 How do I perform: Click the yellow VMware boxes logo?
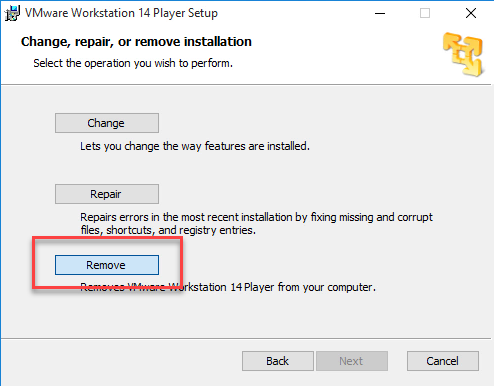463,54
